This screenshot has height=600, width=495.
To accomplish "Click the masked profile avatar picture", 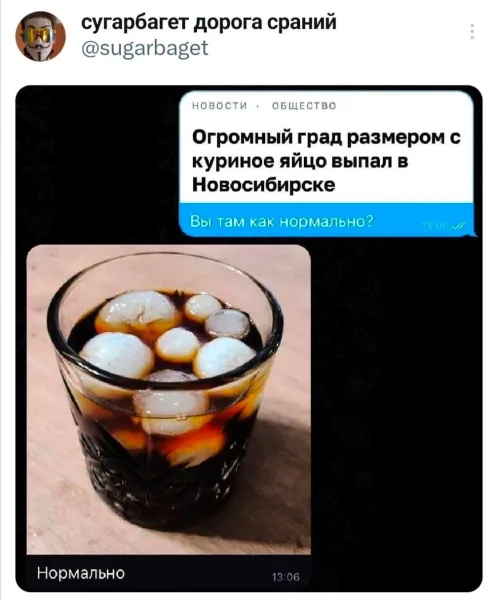I will 40,36.
